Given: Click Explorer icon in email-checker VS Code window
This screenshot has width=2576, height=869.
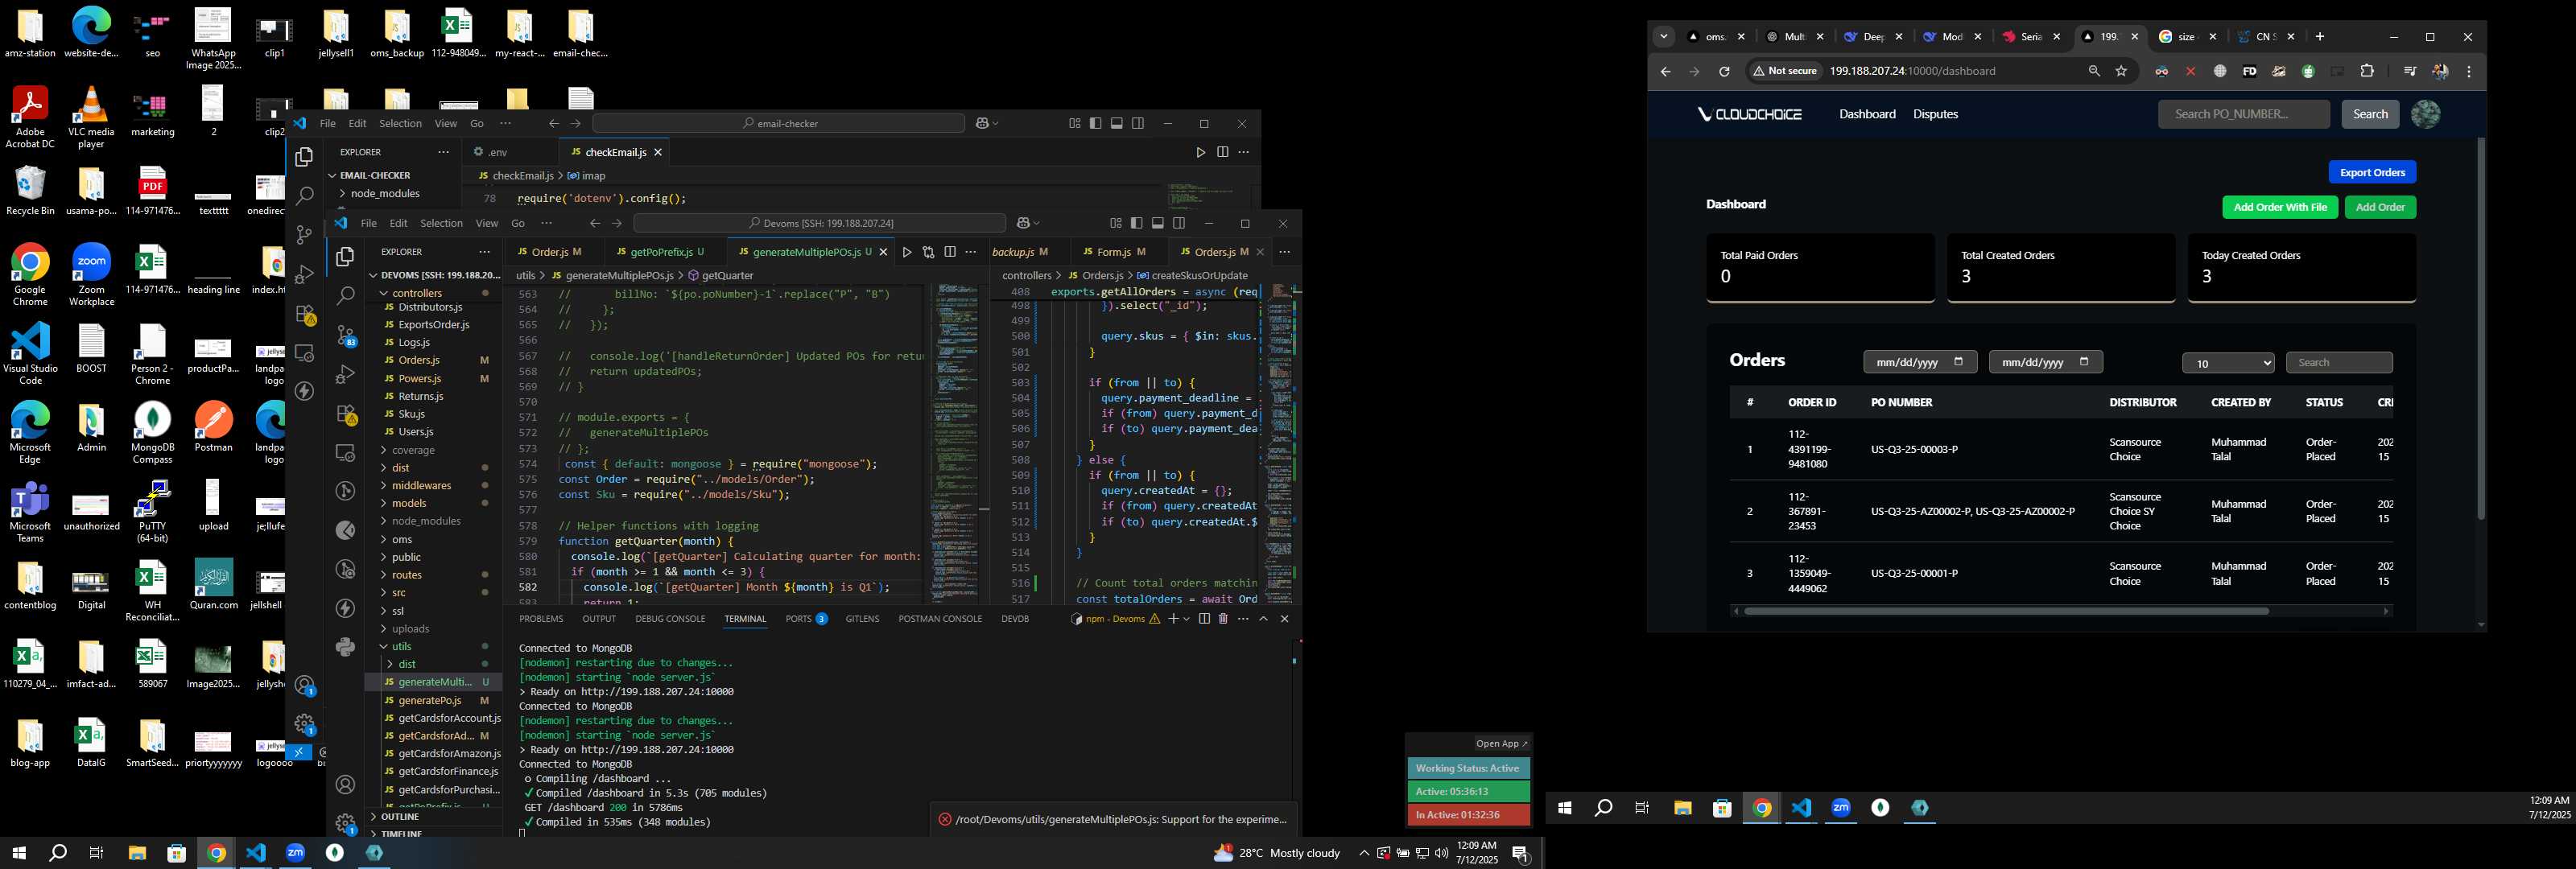Looking at the screenshot, I should coord(305,157).
